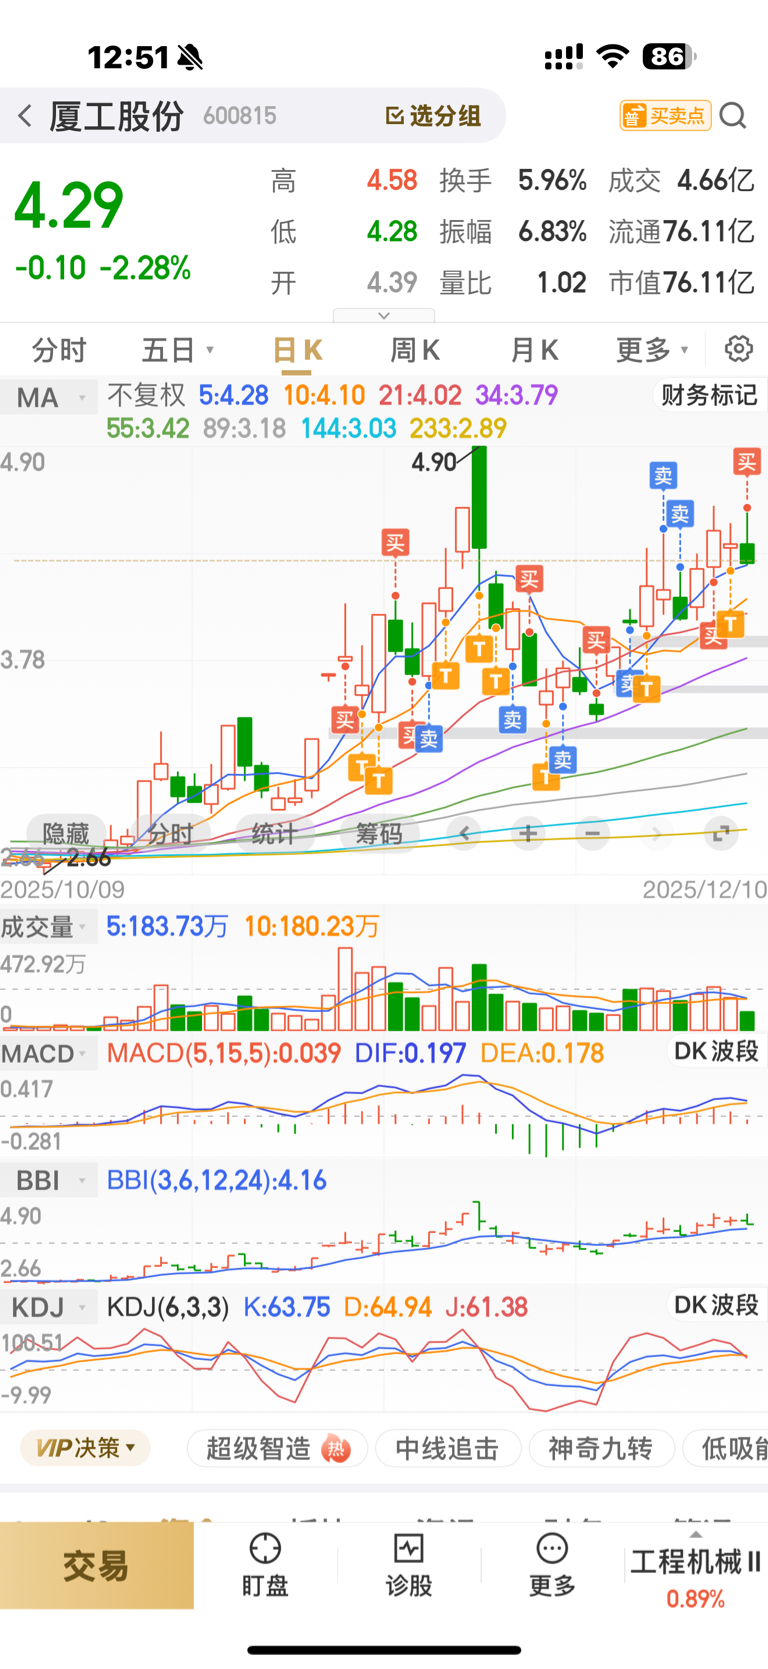Open 更多 chart period dropdown
768x1669 pixels.
tap(652, 350)
